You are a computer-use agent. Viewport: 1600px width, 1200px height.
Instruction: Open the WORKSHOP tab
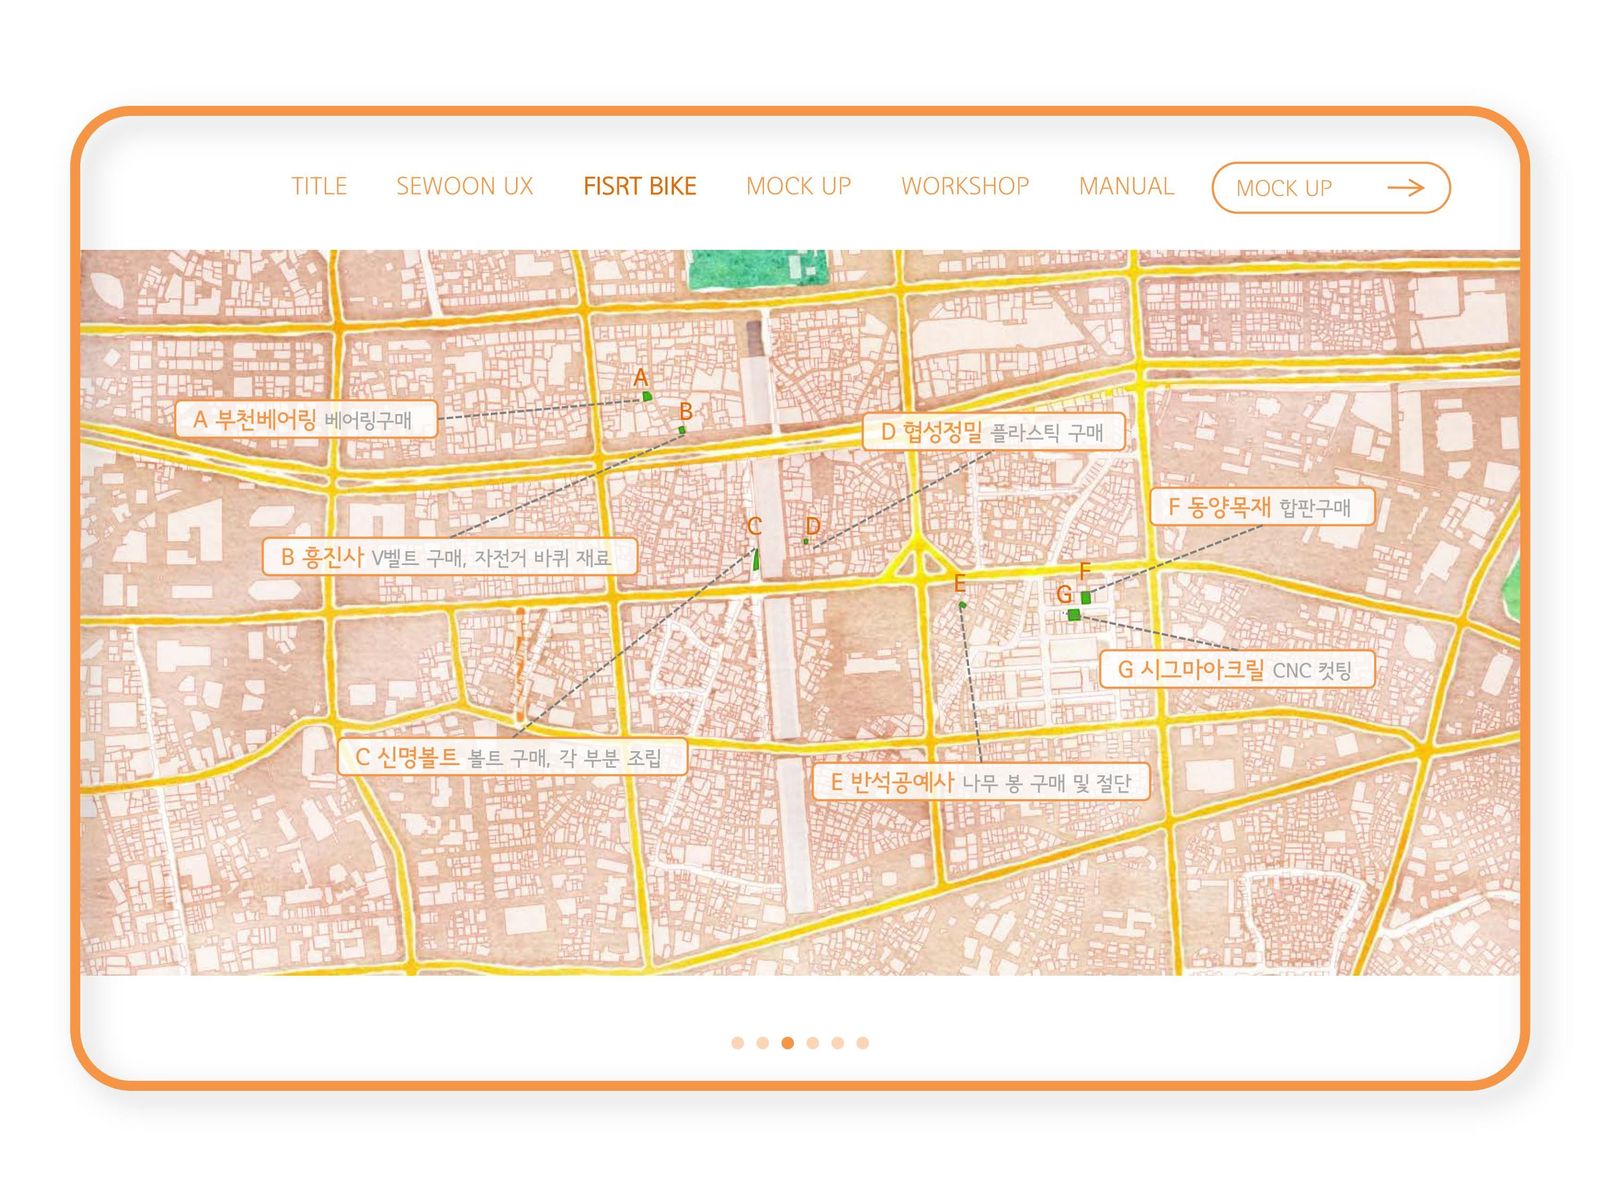tap(965, 186)
